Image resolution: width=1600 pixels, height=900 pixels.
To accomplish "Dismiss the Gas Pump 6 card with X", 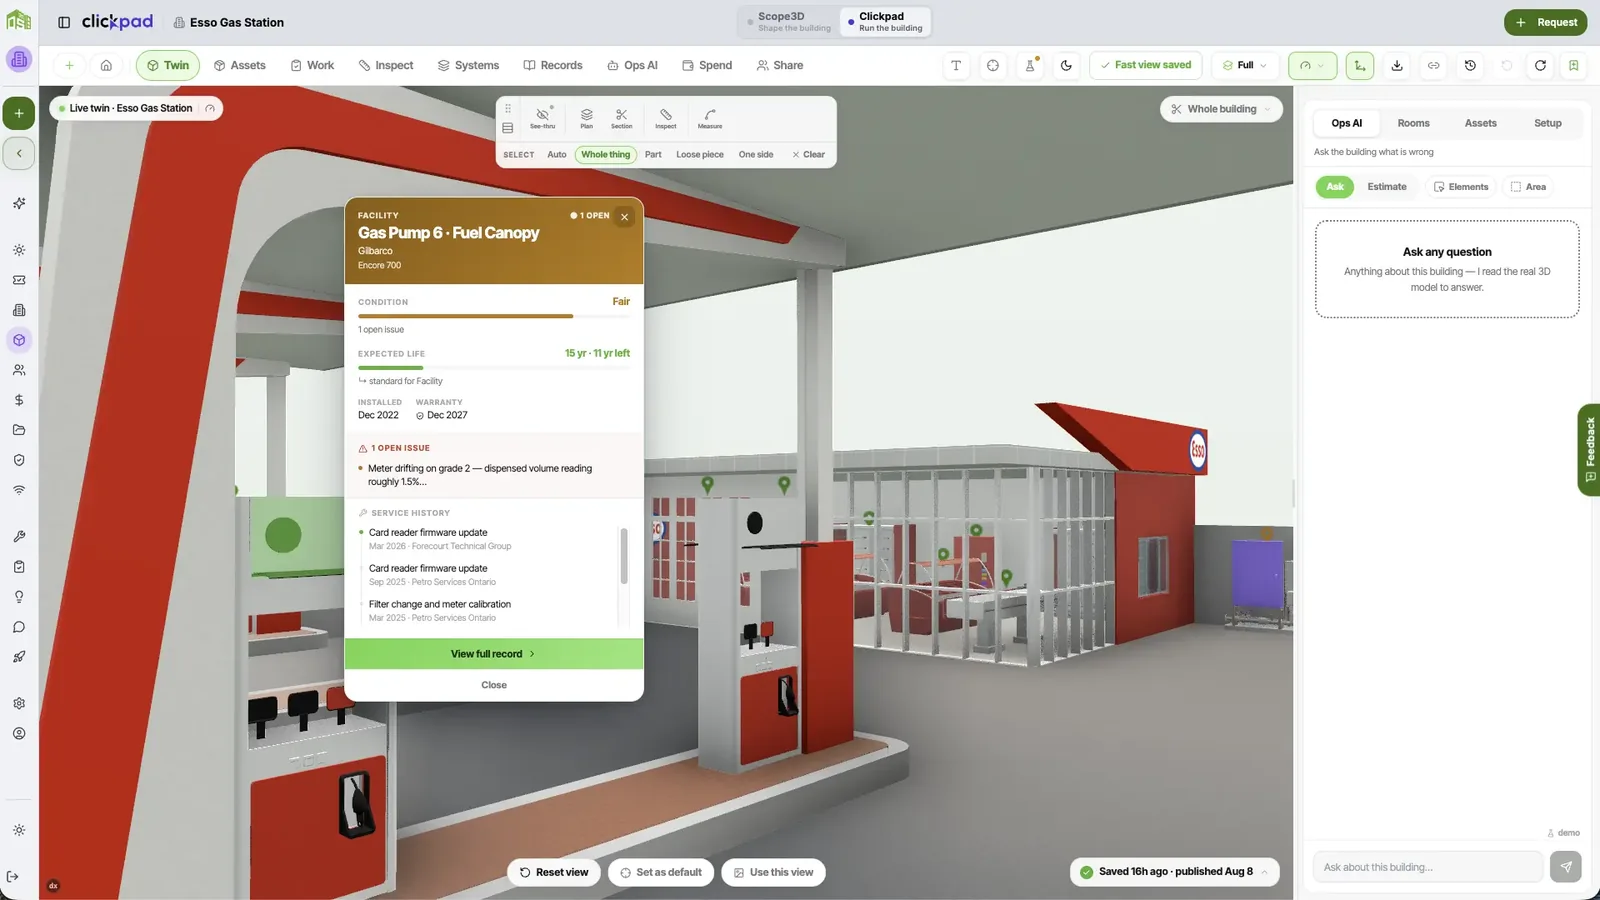I will [x=624, y=217].
